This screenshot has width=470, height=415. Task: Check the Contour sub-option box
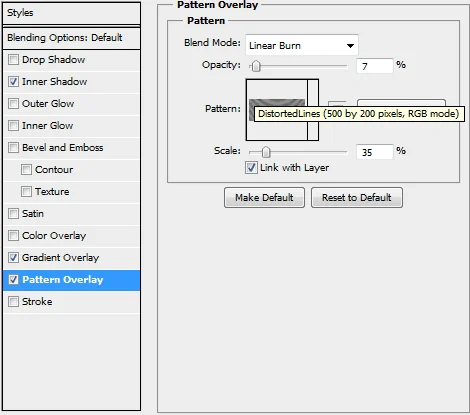pos(26,170)
